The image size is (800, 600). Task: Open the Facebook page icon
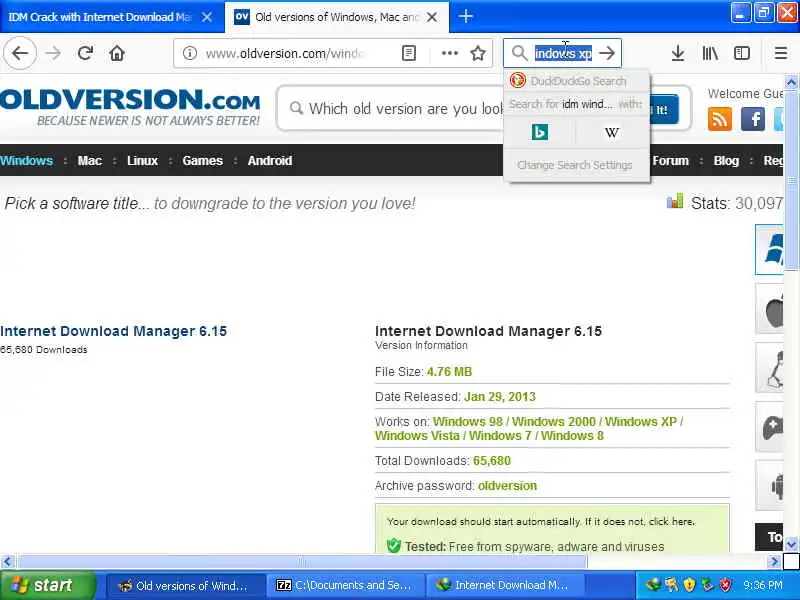pyautogui.click(x=753, y=119)
